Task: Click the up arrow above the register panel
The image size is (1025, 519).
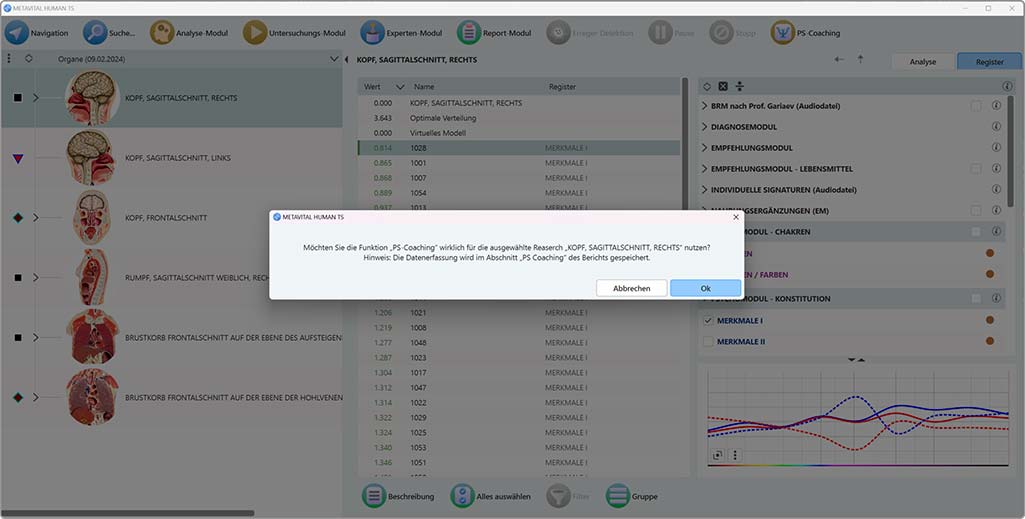Action: tap(860, 59)
